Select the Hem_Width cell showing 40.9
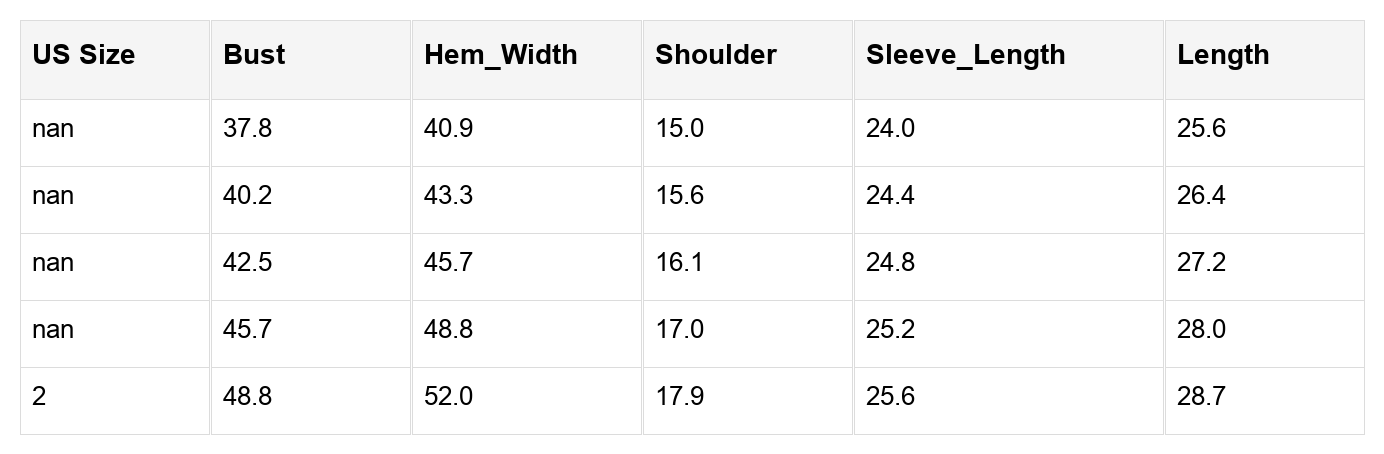Viewport: 1384px width, 454px height. (448, 129)
